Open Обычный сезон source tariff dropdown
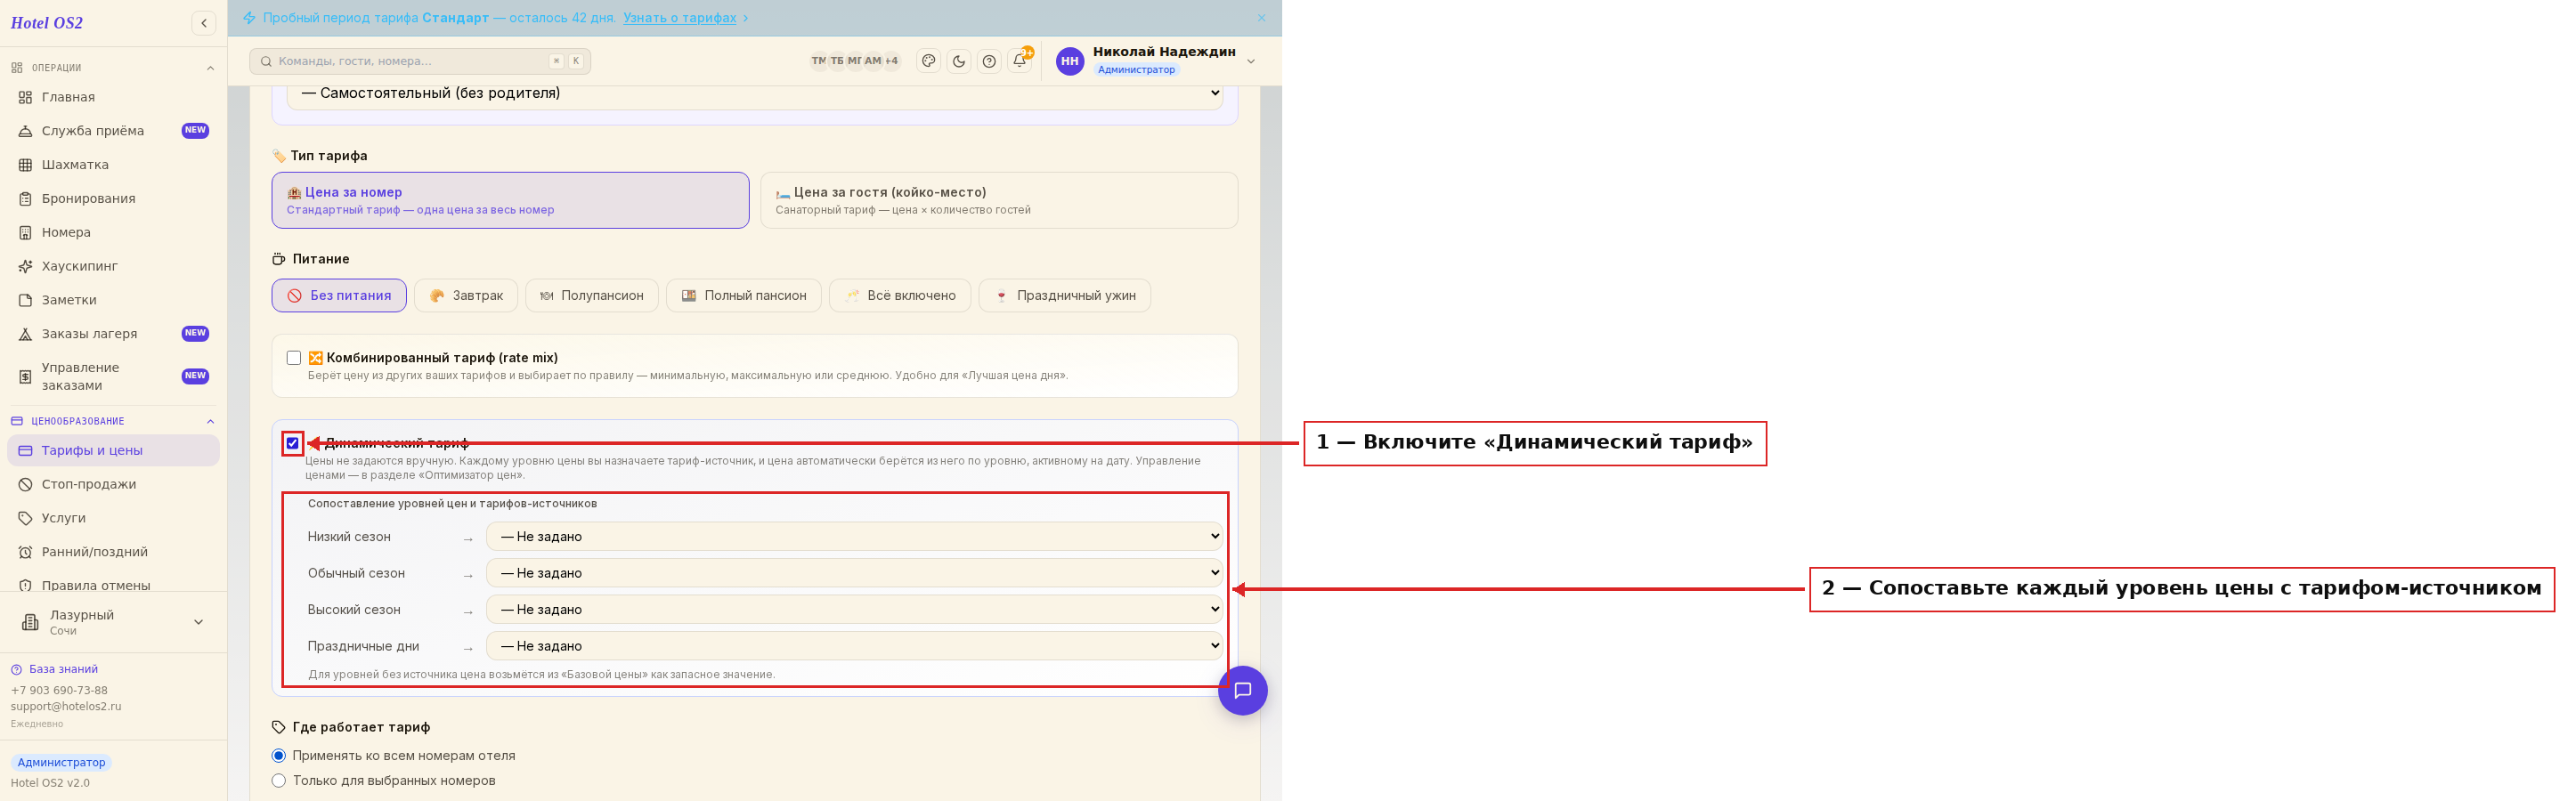Viewport: 2576px width, 801px height. 854,573
